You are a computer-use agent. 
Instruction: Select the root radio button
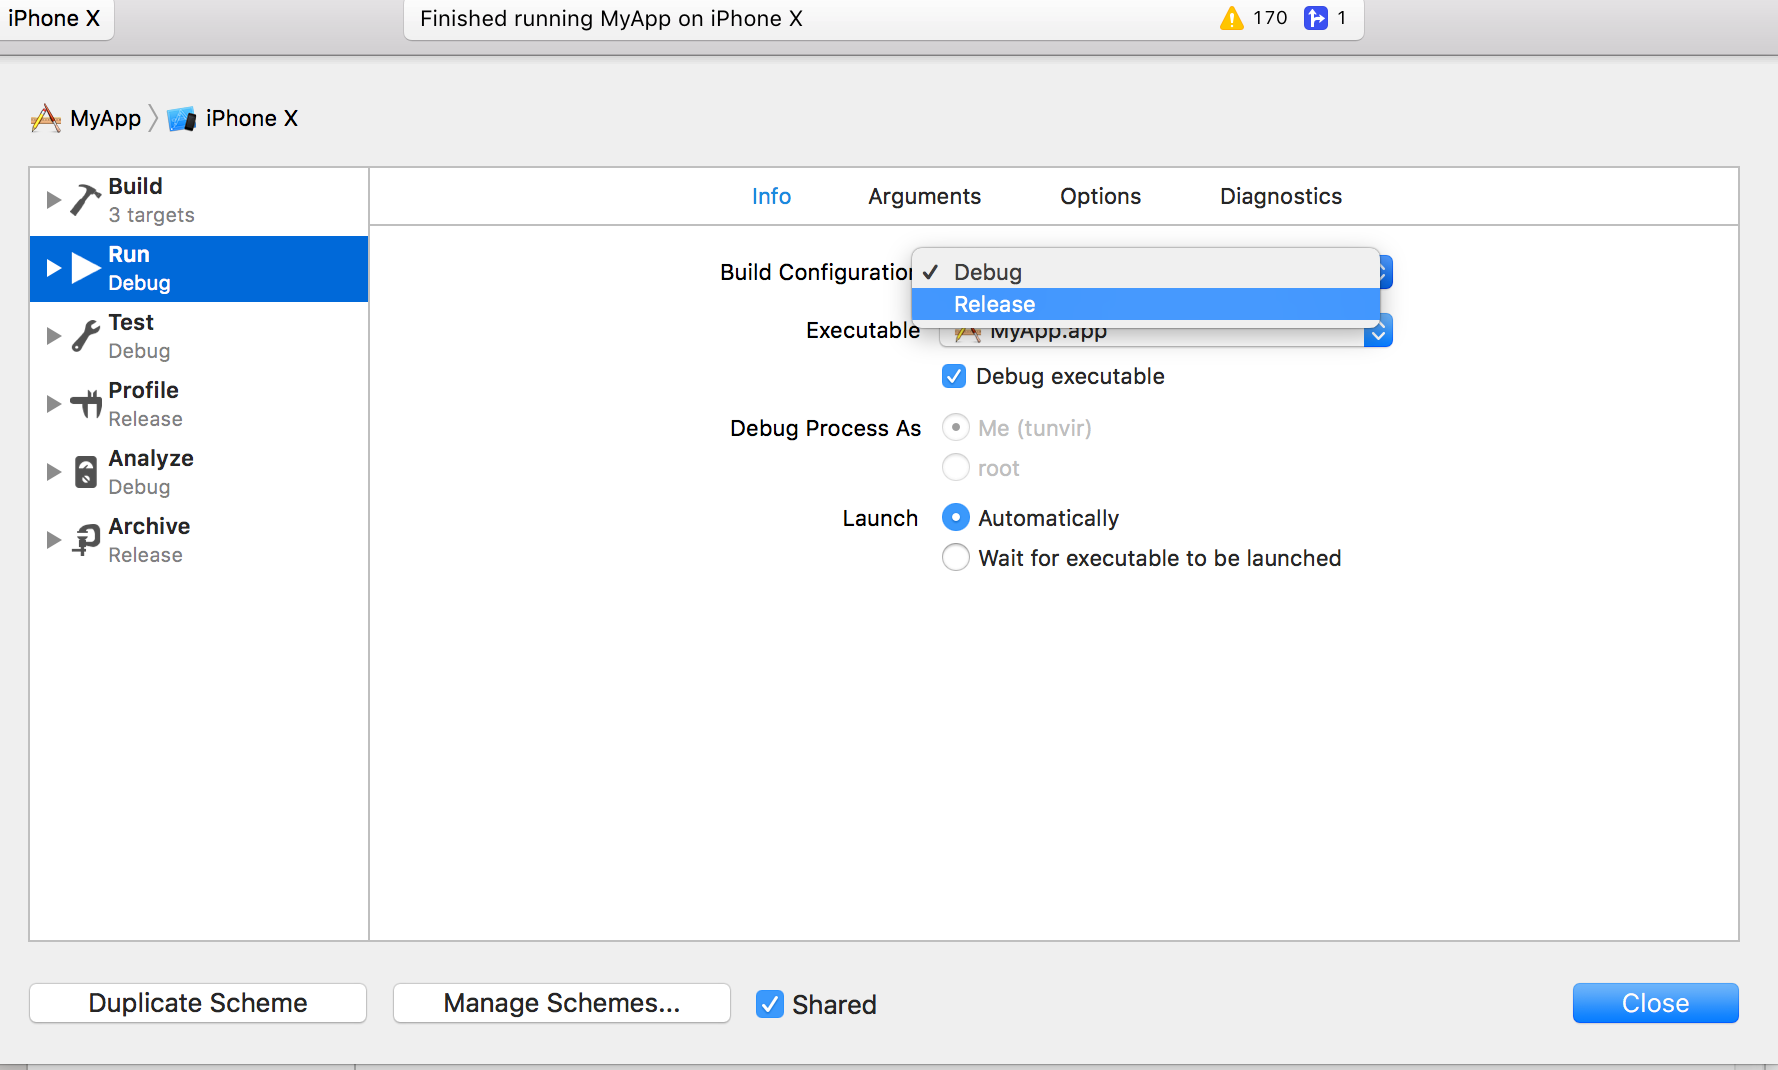point(956,467)
